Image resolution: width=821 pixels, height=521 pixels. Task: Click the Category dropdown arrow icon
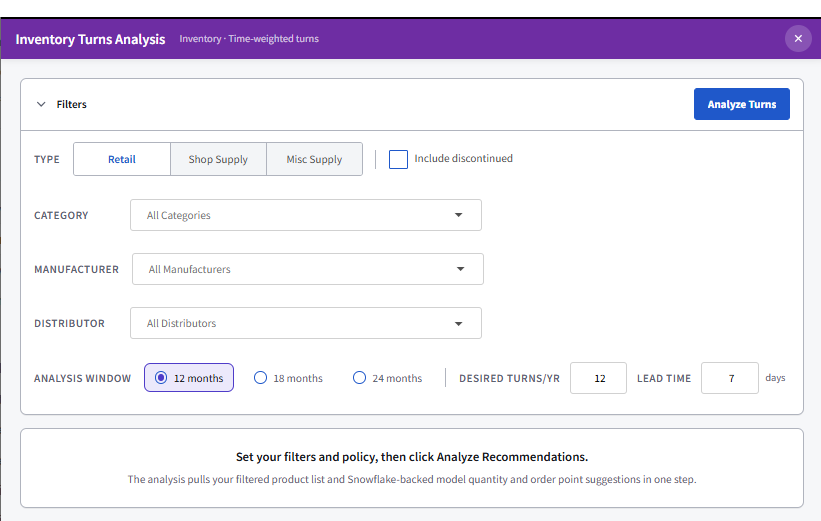click(x=459, y=215)
